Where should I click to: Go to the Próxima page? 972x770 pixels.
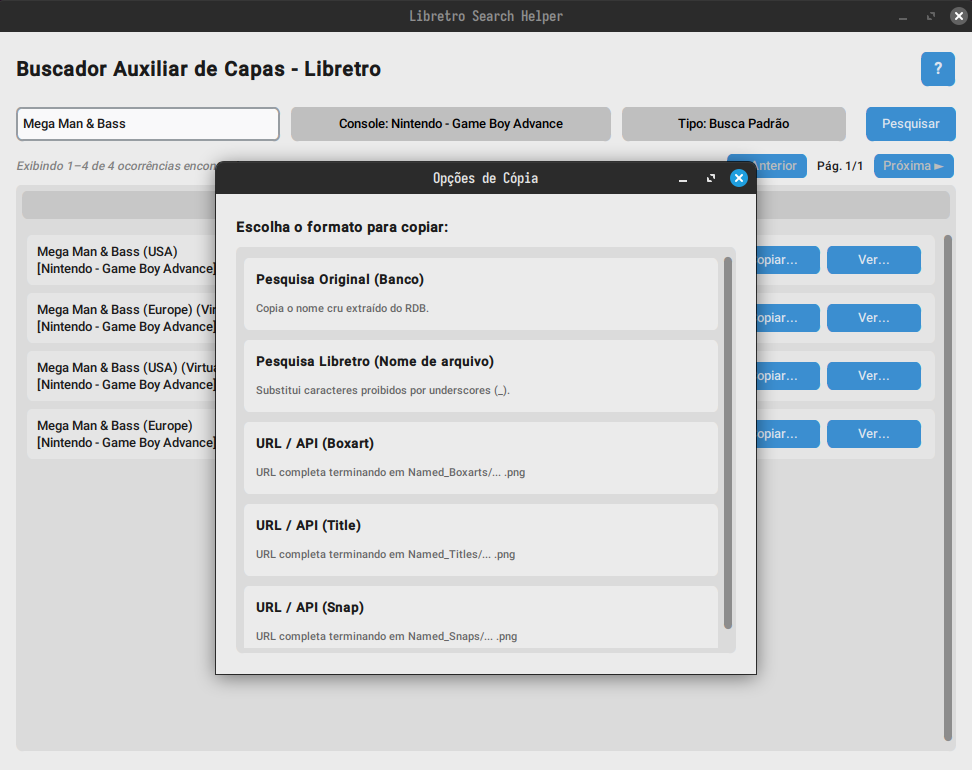coord(913,166)
